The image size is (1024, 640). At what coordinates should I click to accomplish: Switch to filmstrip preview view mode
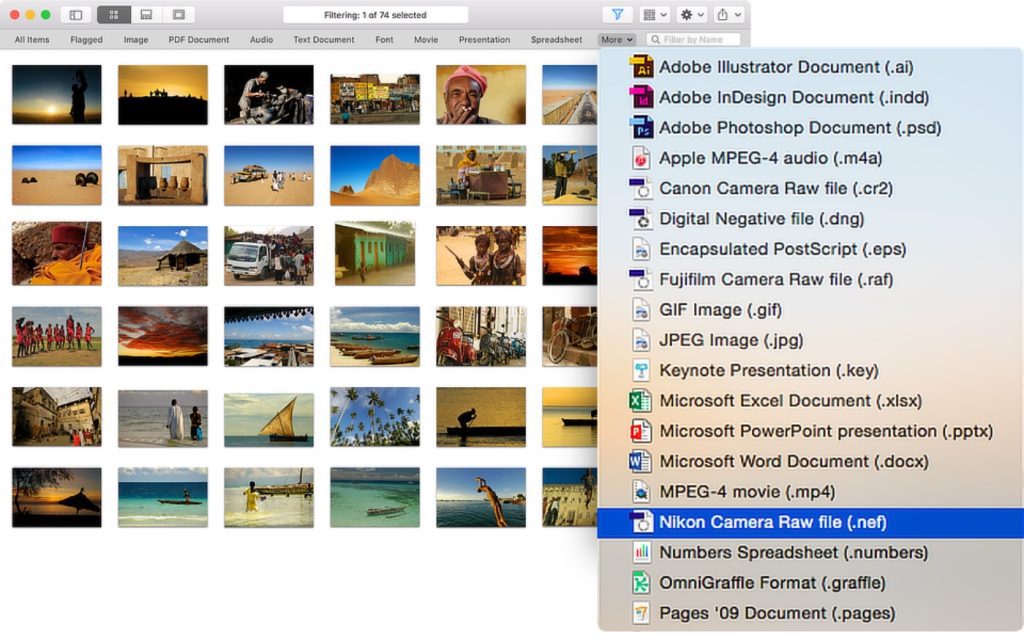pyautogui.click(x=146, y=15)
